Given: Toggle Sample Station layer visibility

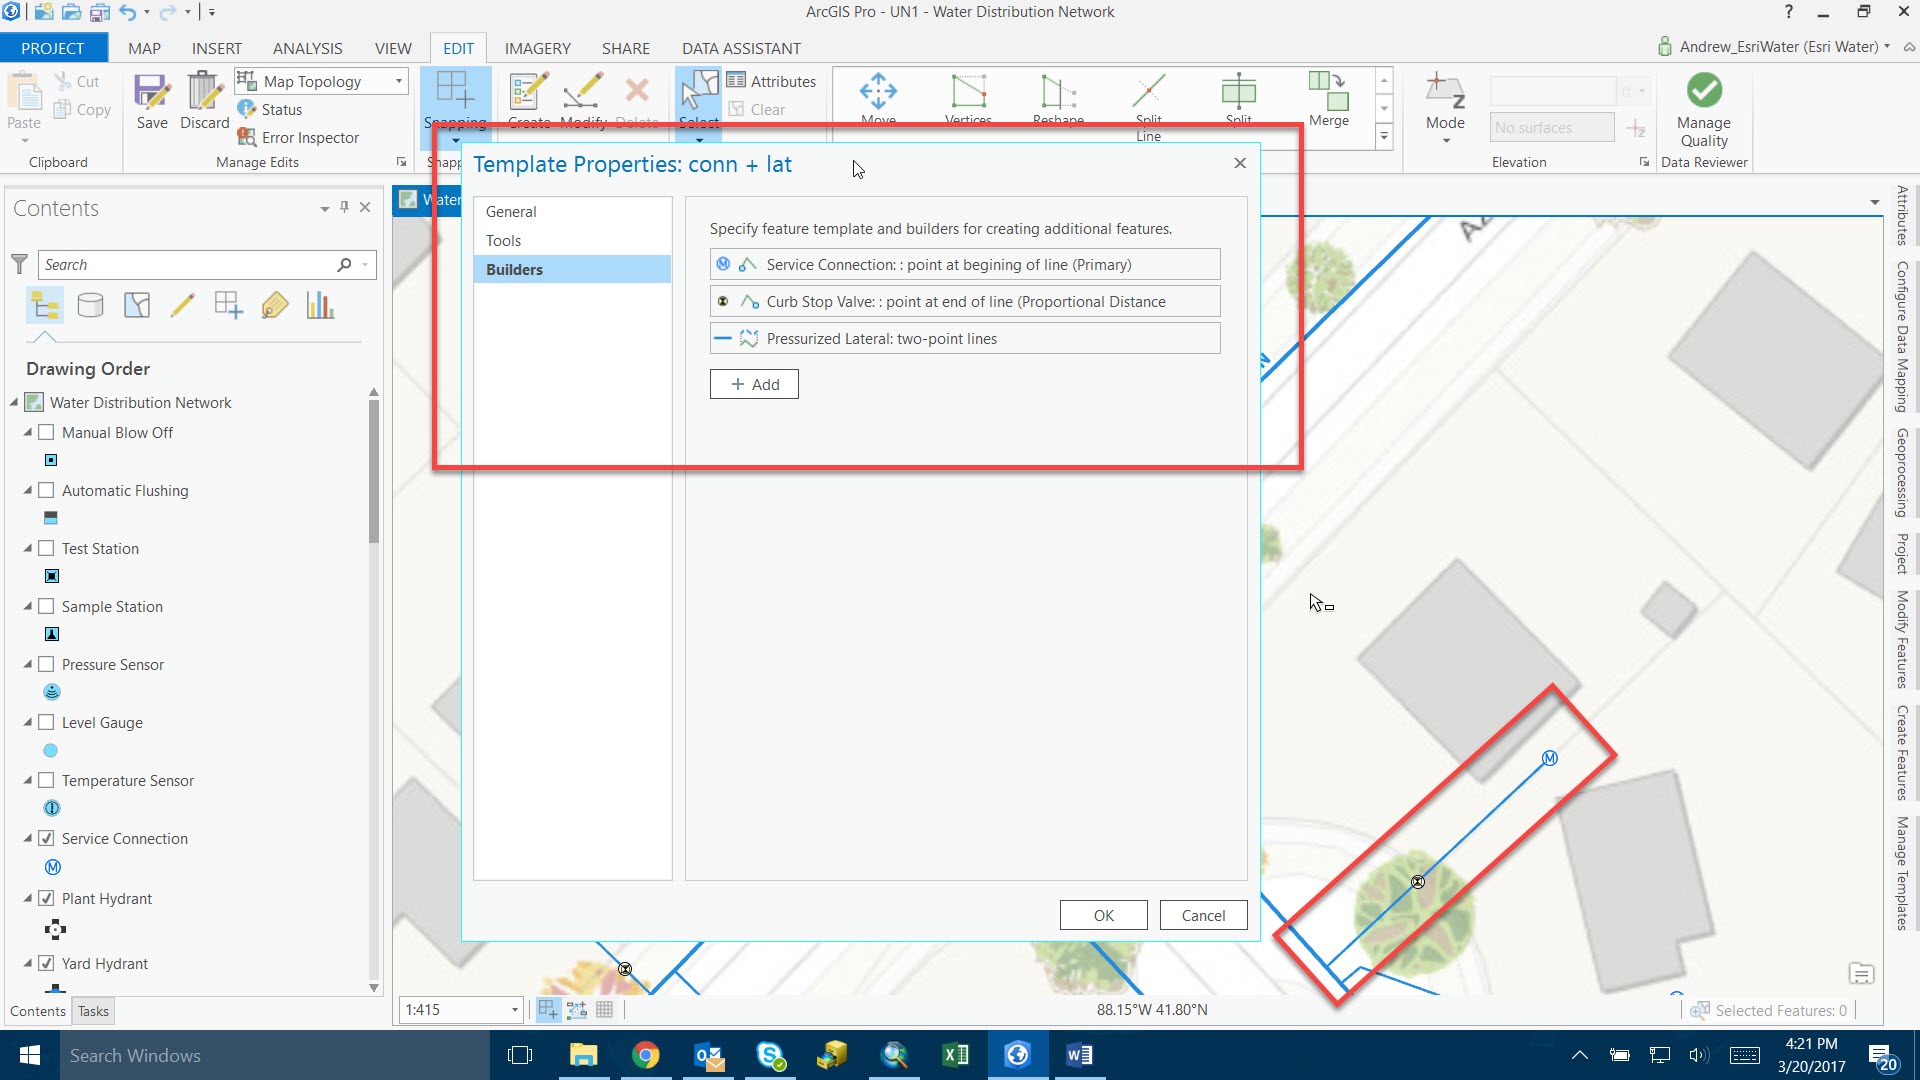Looking at the screenshot, I should pyautogui.click(x=46, y=607).
